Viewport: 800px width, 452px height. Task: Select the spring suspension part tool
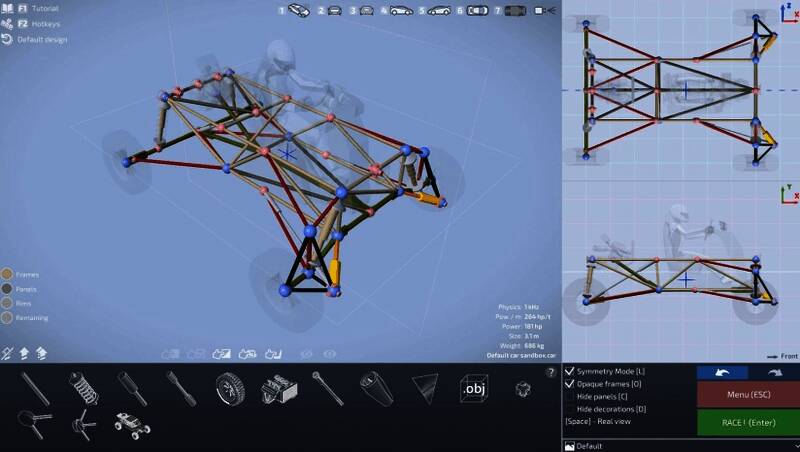coord(82,388)
